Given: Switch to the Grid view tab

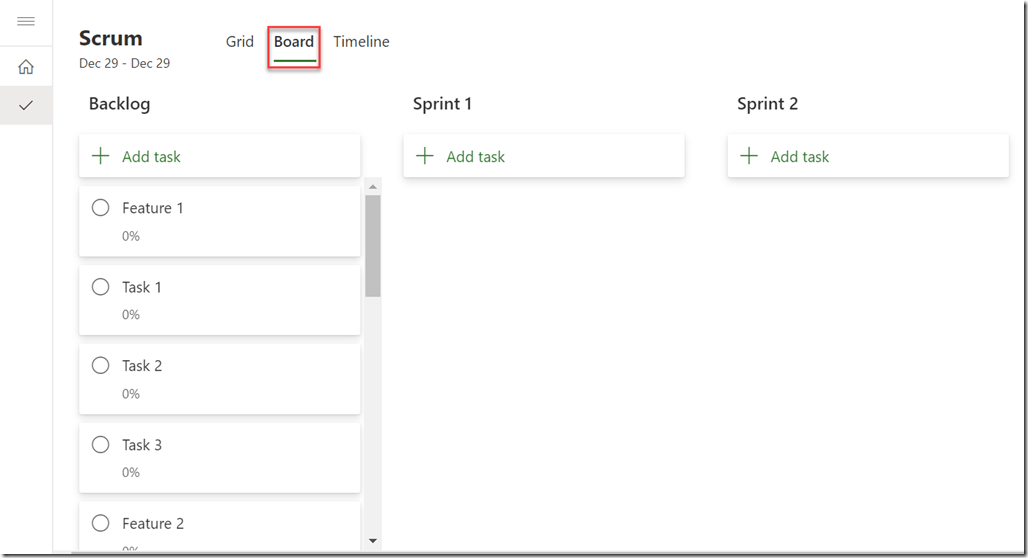Looking at the screenshot, I should click(x=240, y=42).
